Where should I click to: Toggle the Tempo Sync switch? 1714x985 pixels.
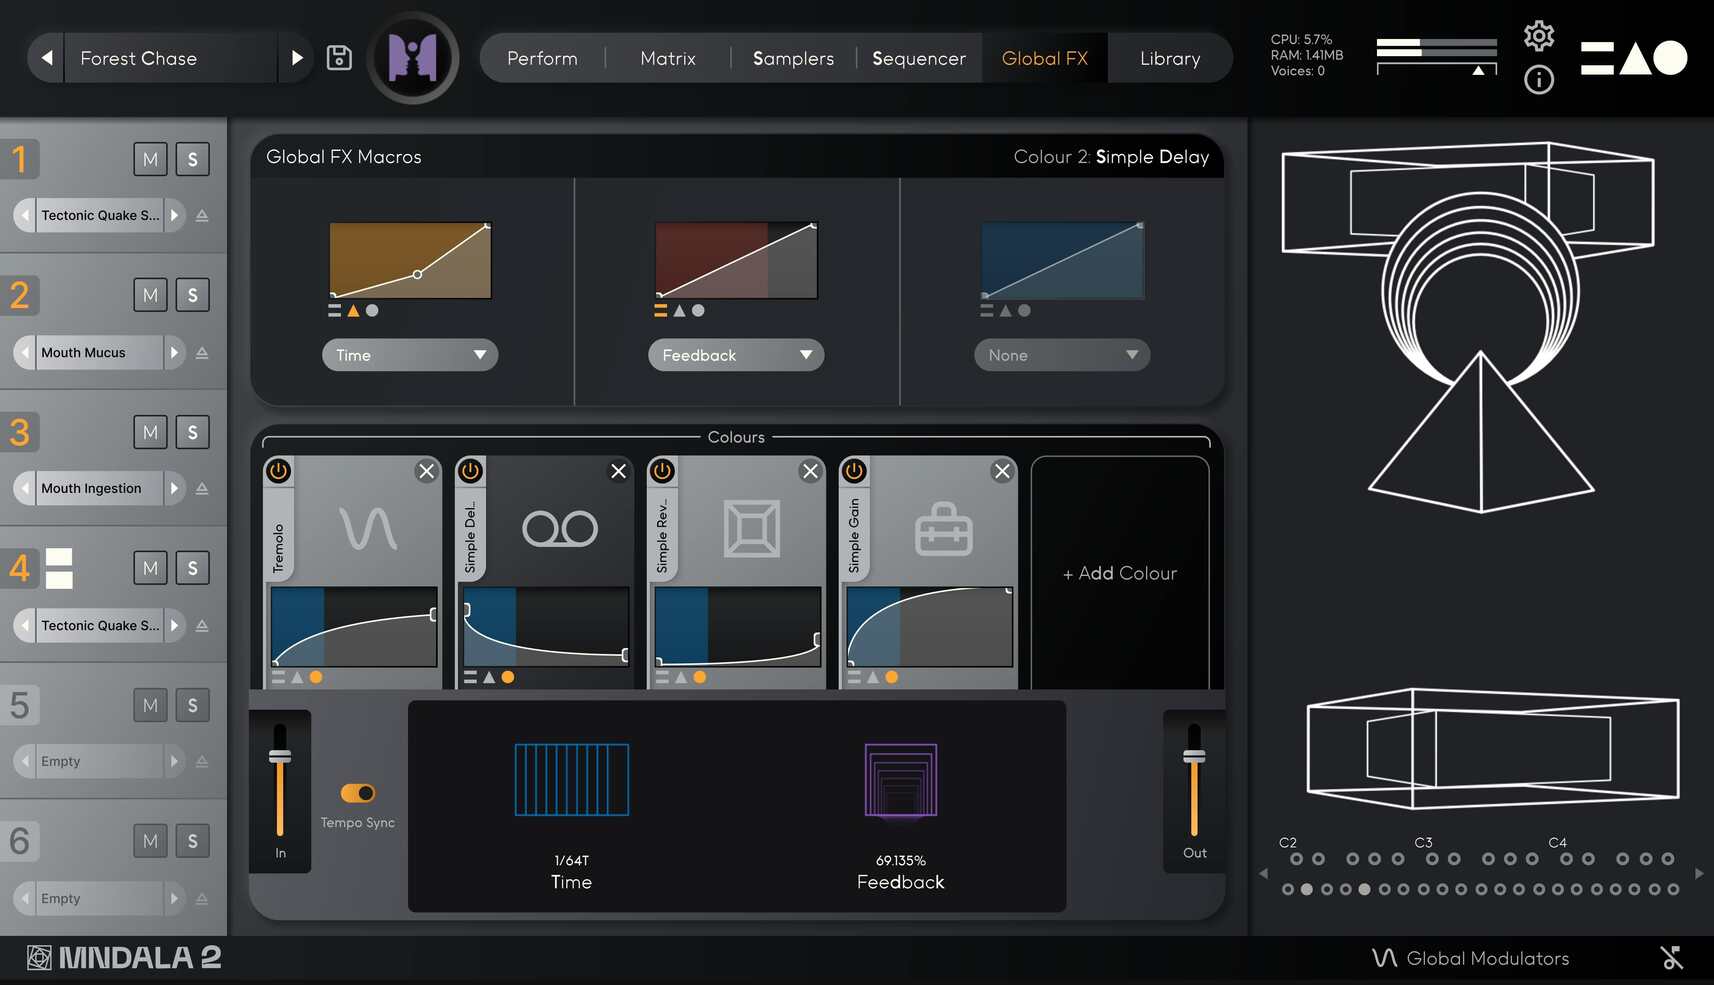pyautogui.click(x=358, y=793)
